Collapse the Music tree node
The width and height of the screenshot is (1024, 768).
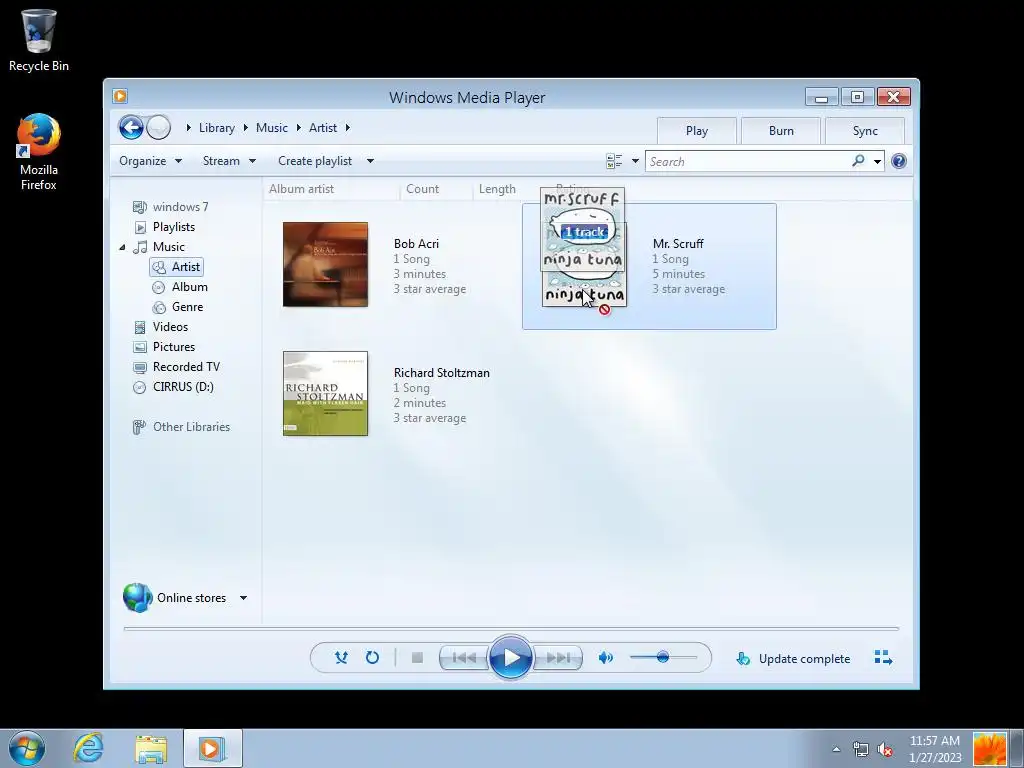(x=122, y=247)
